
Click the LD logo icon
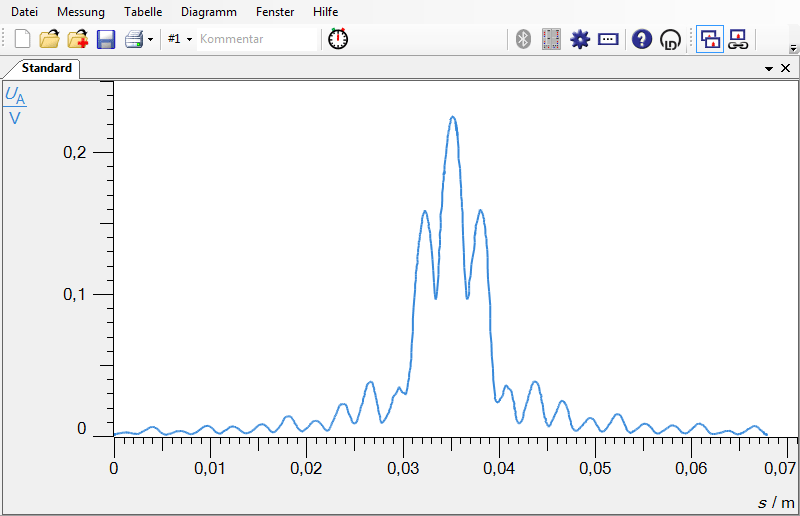pyautogui.click(x=670, y=39)
